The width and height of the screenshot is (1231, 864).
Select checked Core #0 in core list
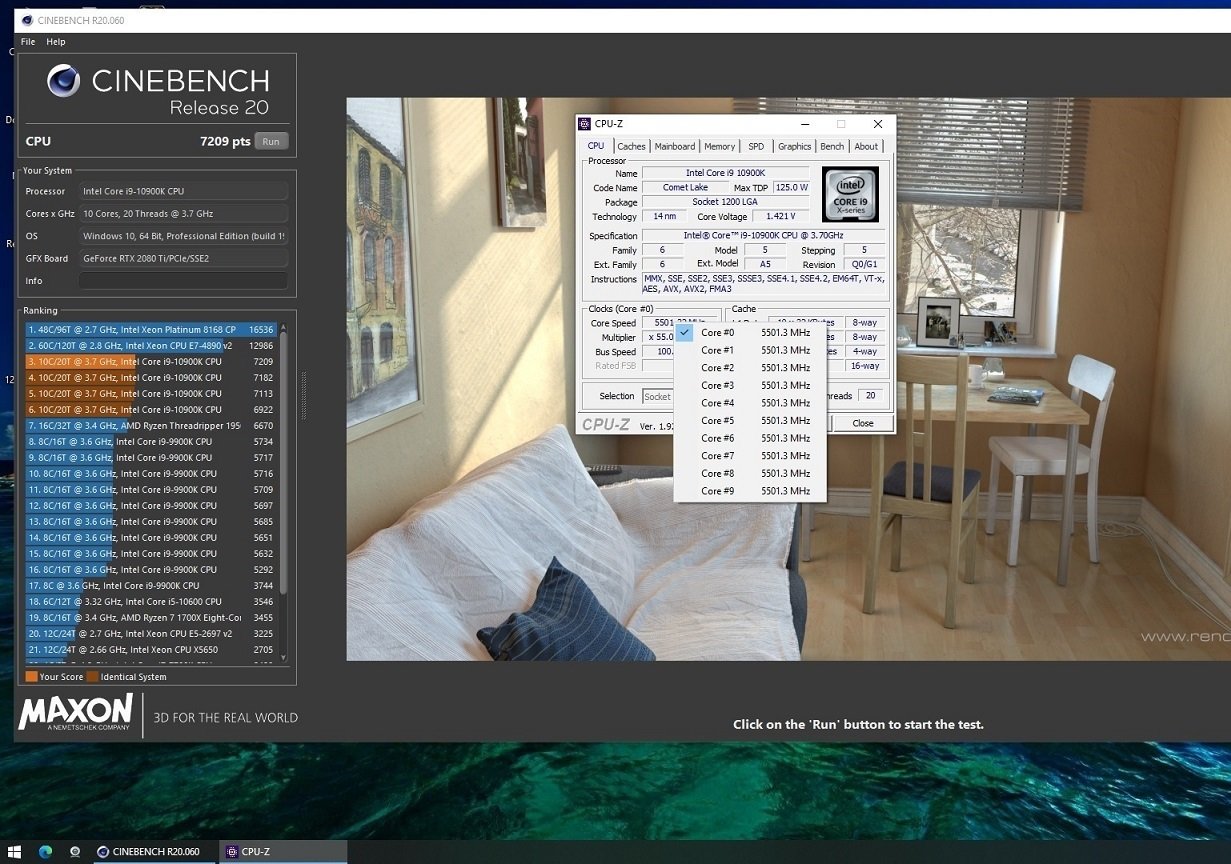[x=751, y=333]
